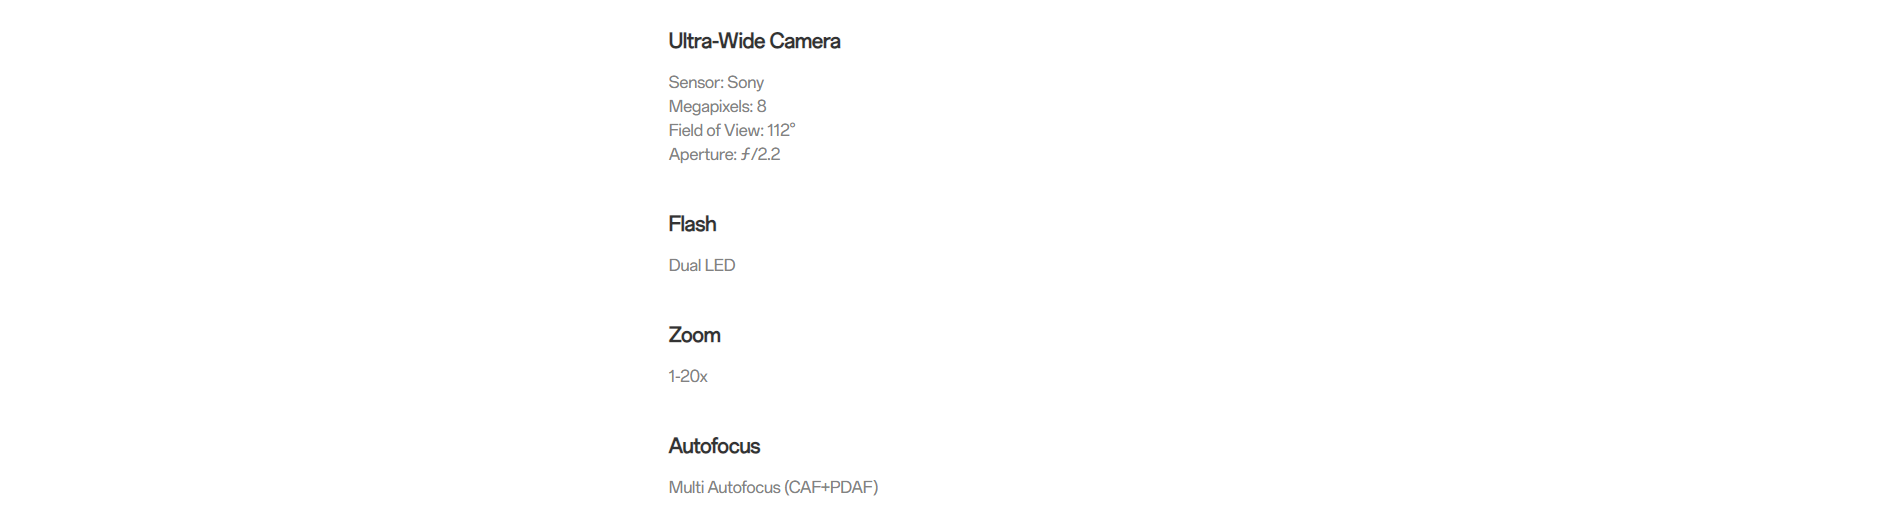Click the f/2.2 aperture value
The width and height of the screenshot is (1889, 514).
tap(760, 154)
